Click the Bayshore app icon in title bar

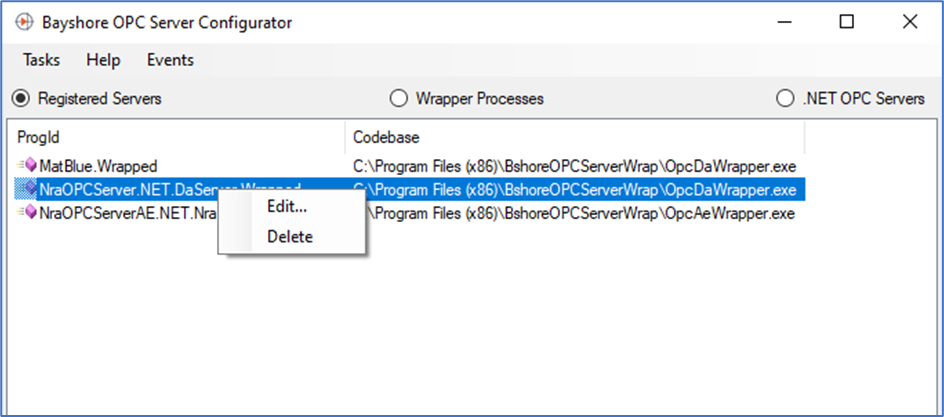coord(22,22)
